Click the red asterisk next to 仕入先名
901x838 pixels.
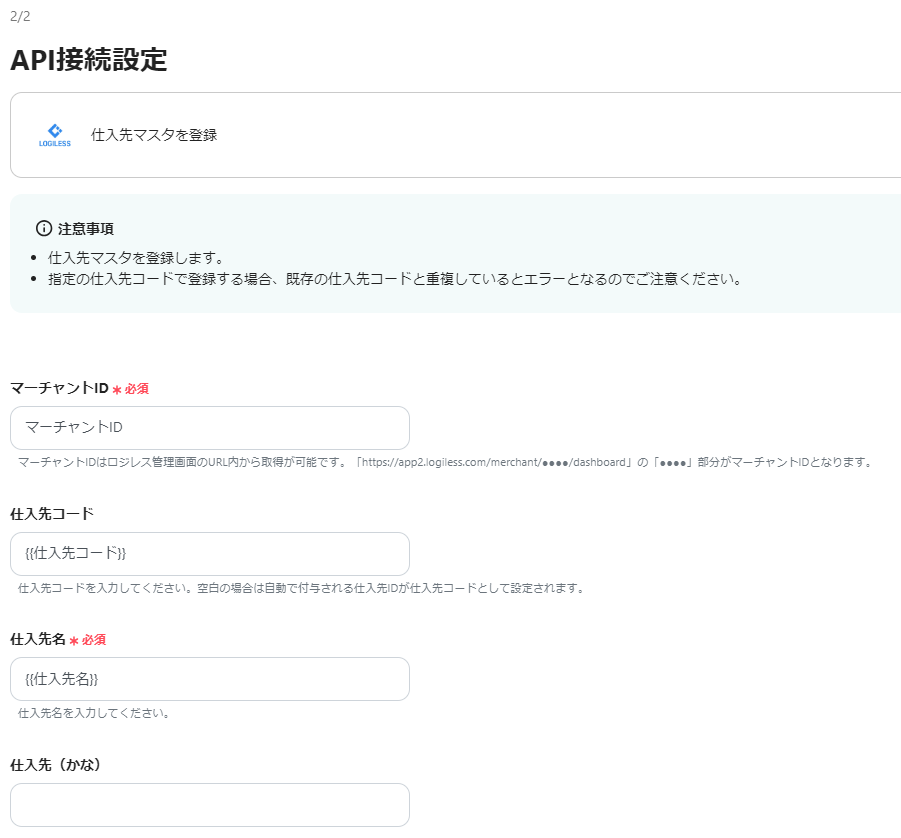(74, 640)
